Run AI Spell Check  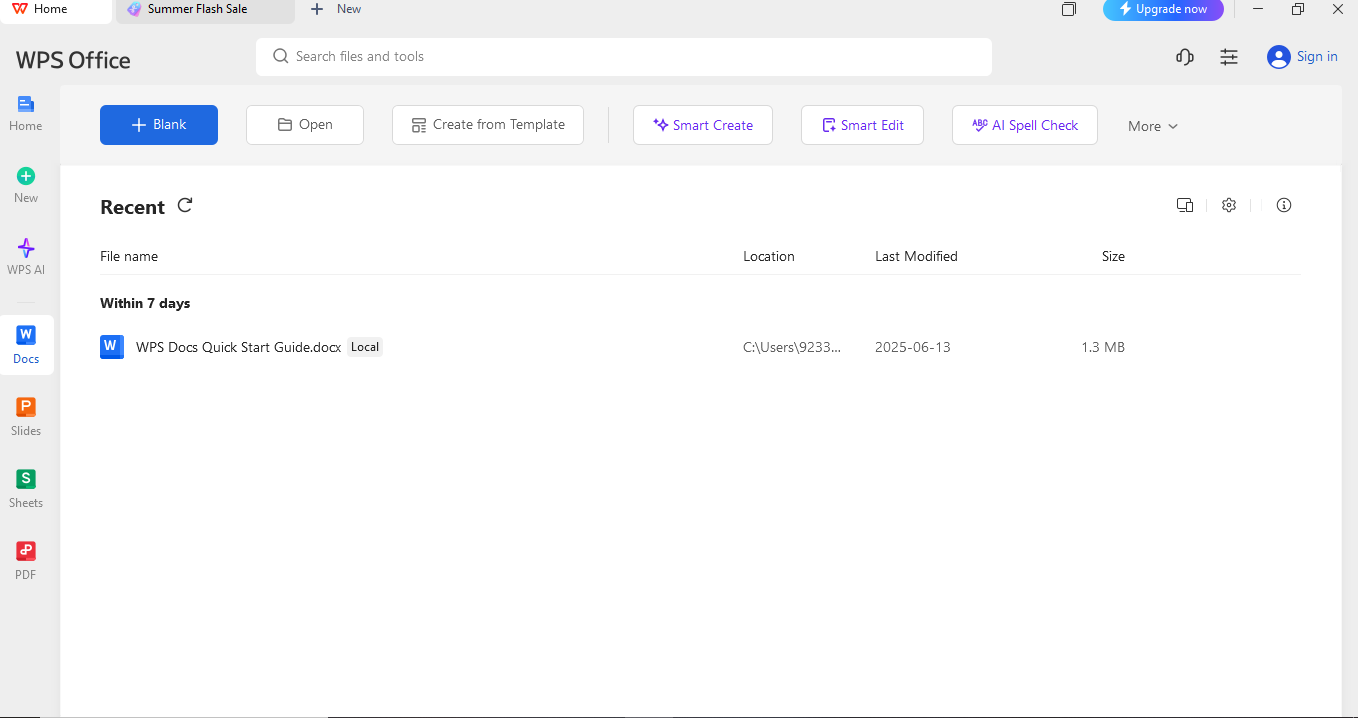pos(1024,124)
